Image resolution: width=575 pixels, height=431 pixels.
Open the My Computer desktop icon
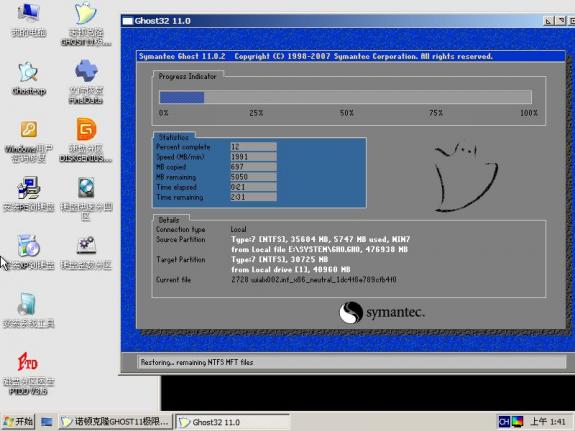(29, 13)
